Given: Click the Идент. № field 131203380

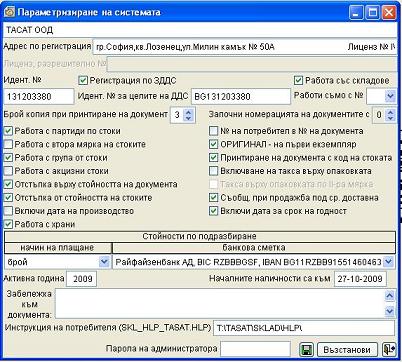Looking at the screenshot, I should [x=39, y=97].
